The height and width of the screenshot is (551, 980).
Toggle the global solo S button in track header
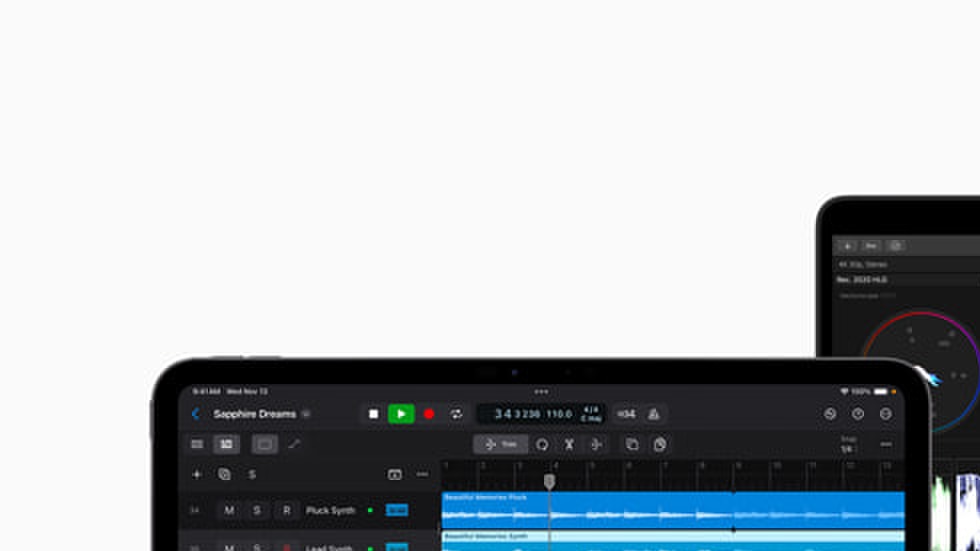252,475
